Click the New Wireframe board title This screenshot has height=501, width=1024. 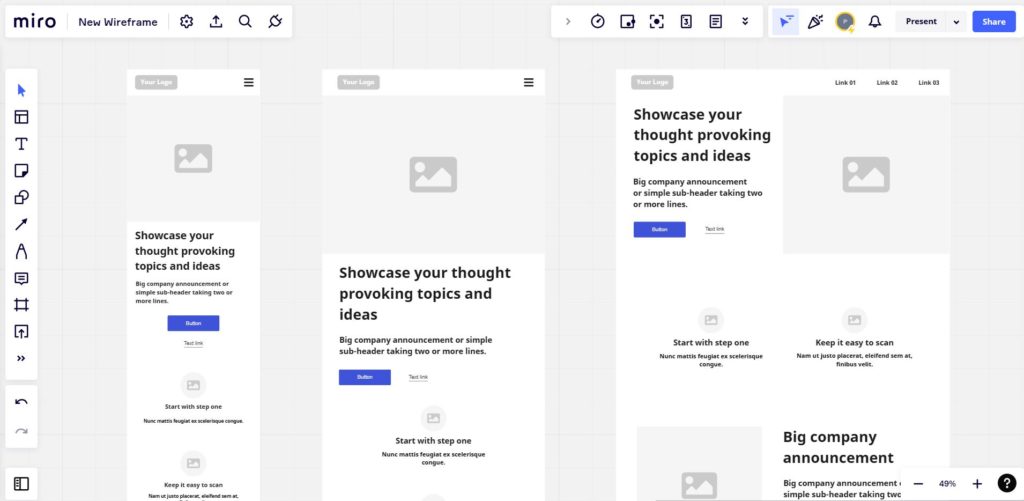tap(118, 22)
